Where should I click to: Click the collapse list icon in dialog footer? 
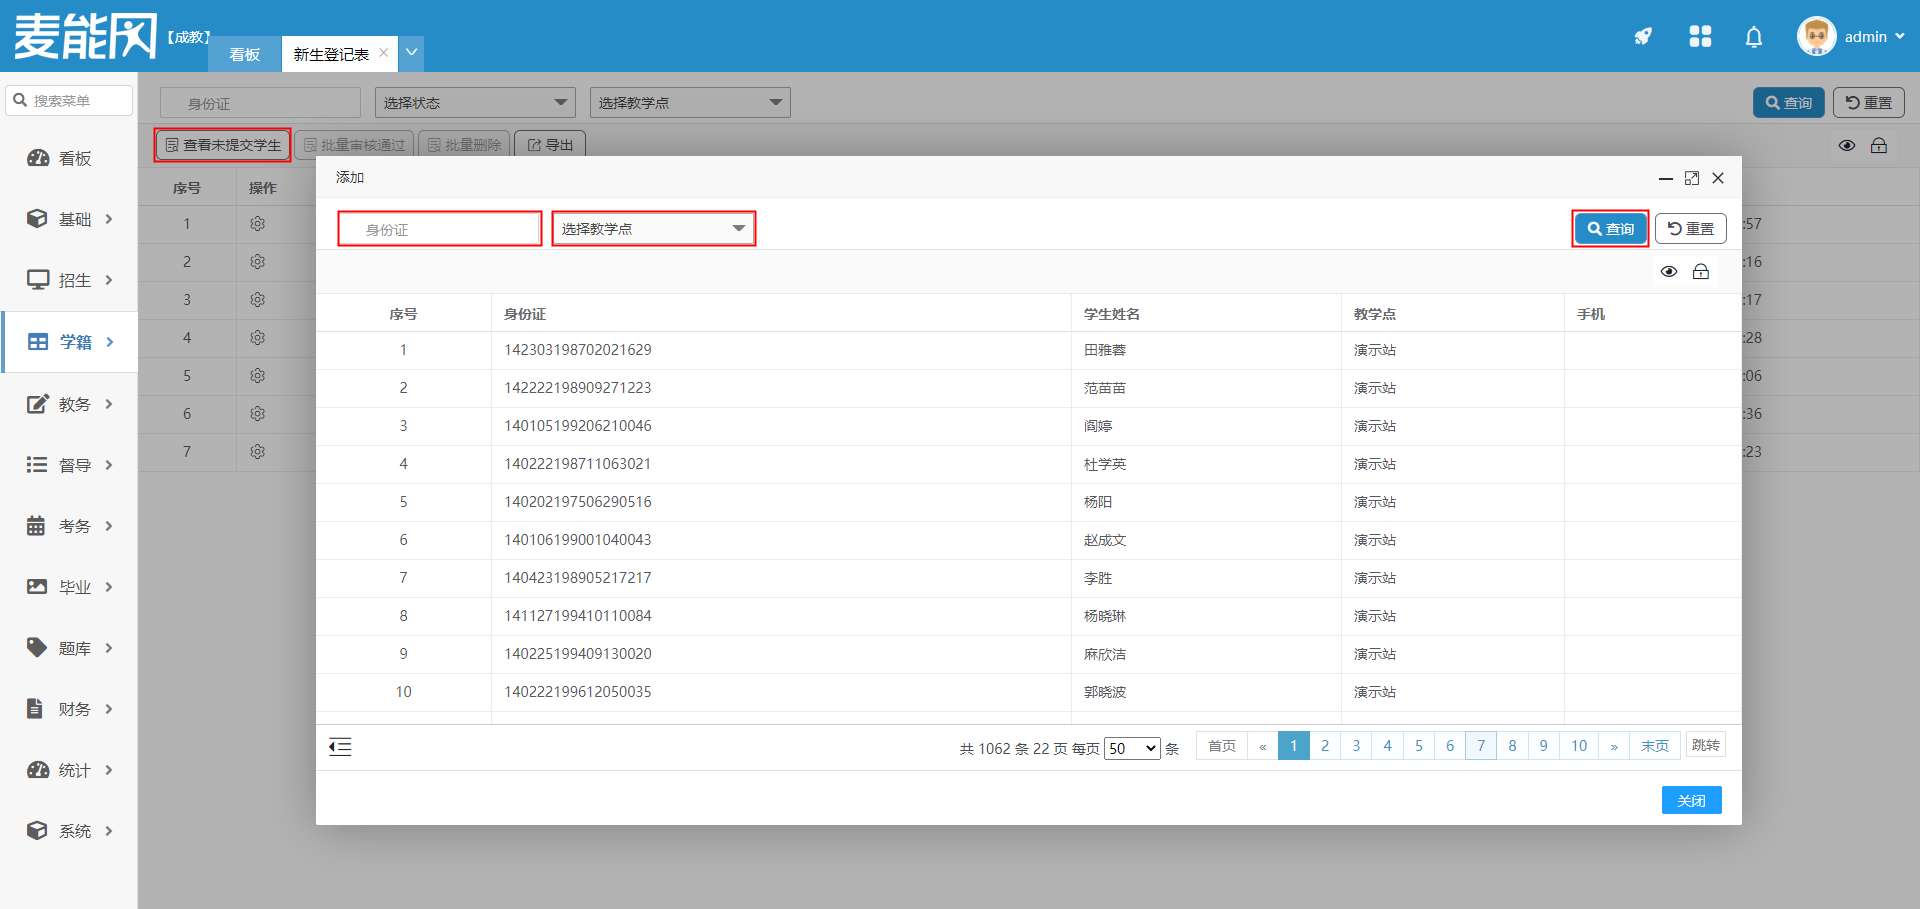(340, 747)
